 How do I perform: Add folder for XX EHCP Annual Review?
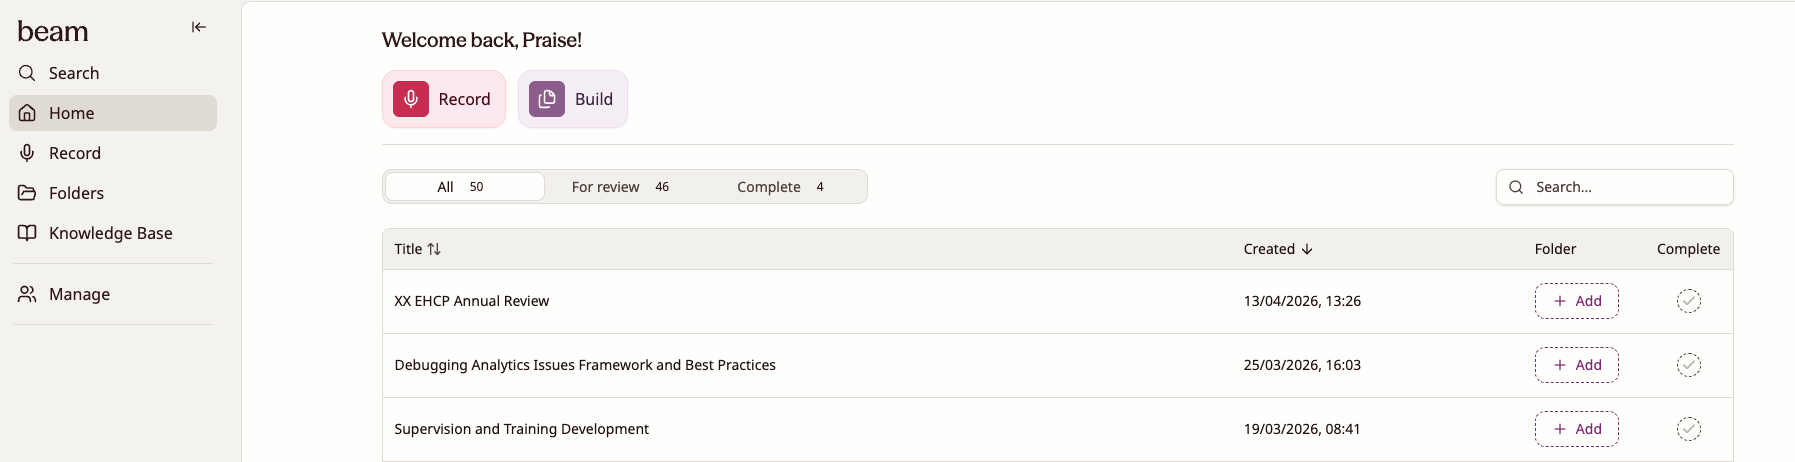pyautogui.click(x=1576, y=301)
